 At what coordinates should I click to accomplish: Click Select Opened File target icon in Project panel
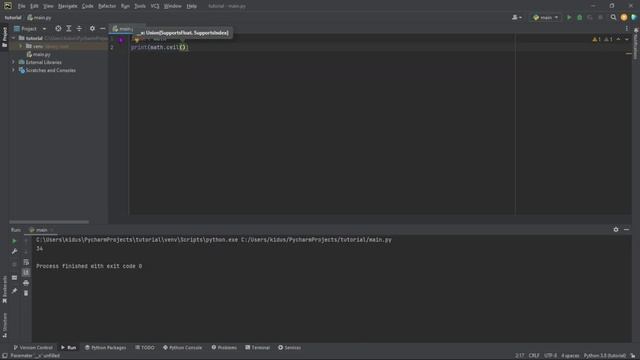point(58,29)
